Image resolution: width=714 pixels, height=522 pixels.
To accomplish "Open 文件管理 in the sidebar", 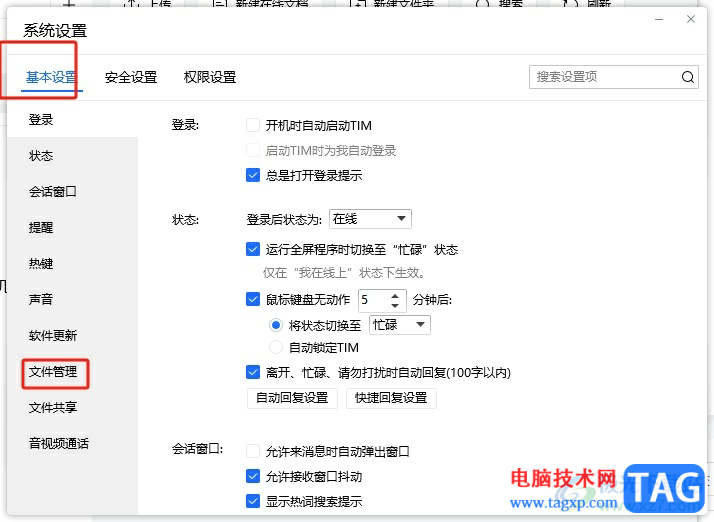I will pos(53,372).
